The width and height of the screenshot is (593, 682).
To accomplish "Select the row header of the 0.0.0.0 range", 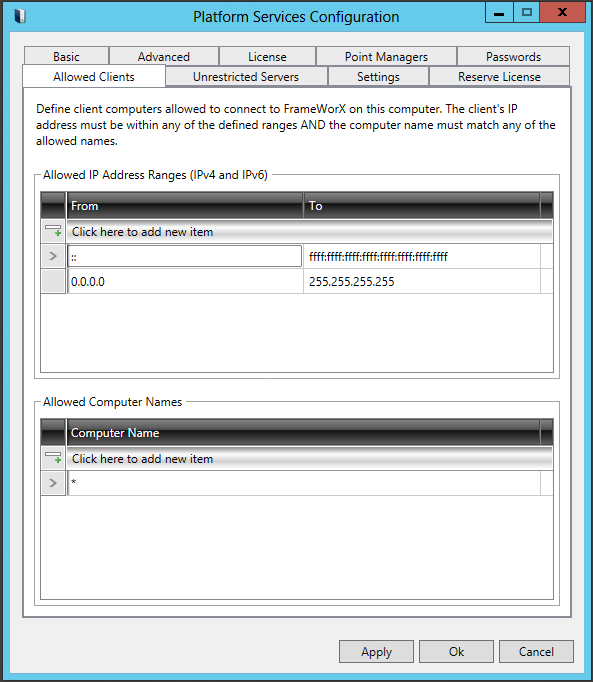I will [53, 281].
